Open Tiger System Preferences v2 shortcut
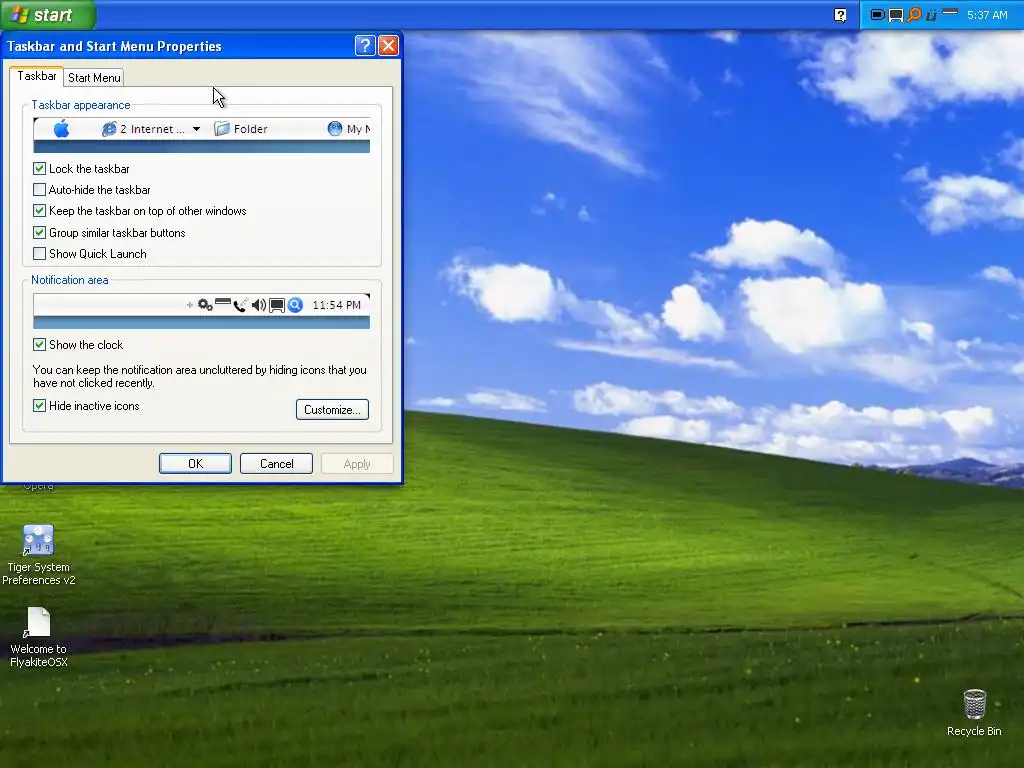 [x=39, y=554]
